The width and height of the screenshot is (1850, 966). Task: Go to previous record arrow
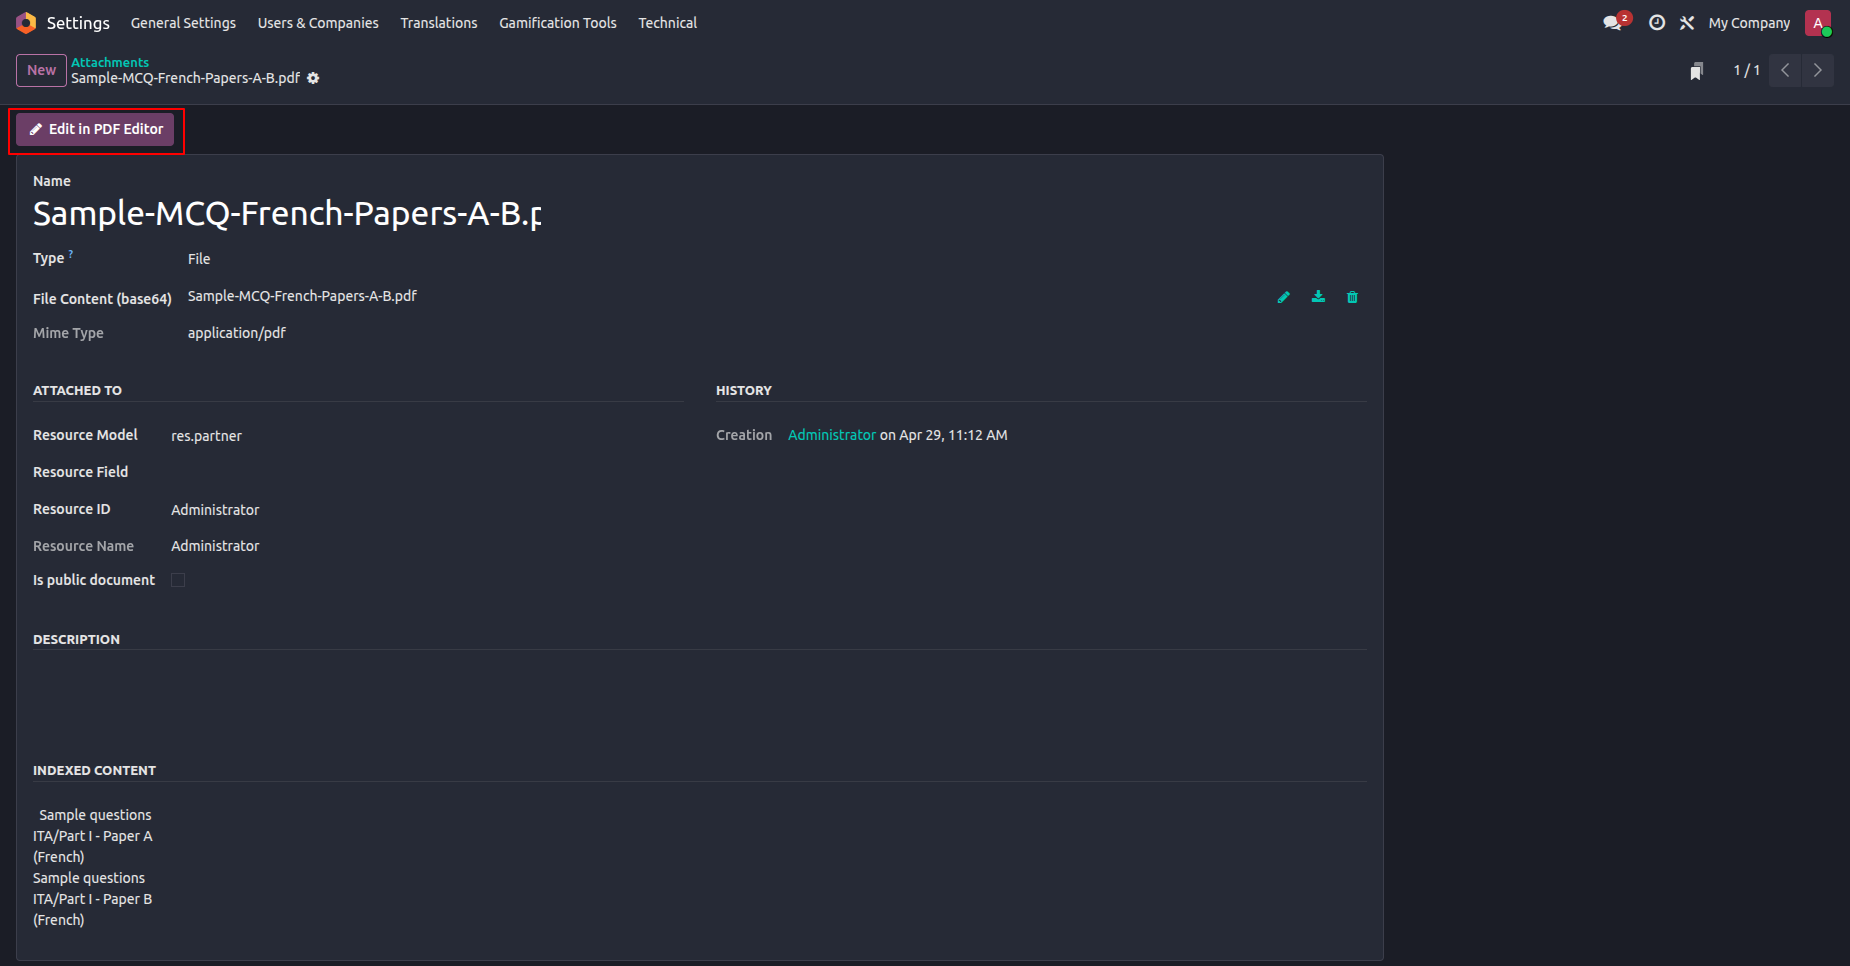[x=1785, y=70]
